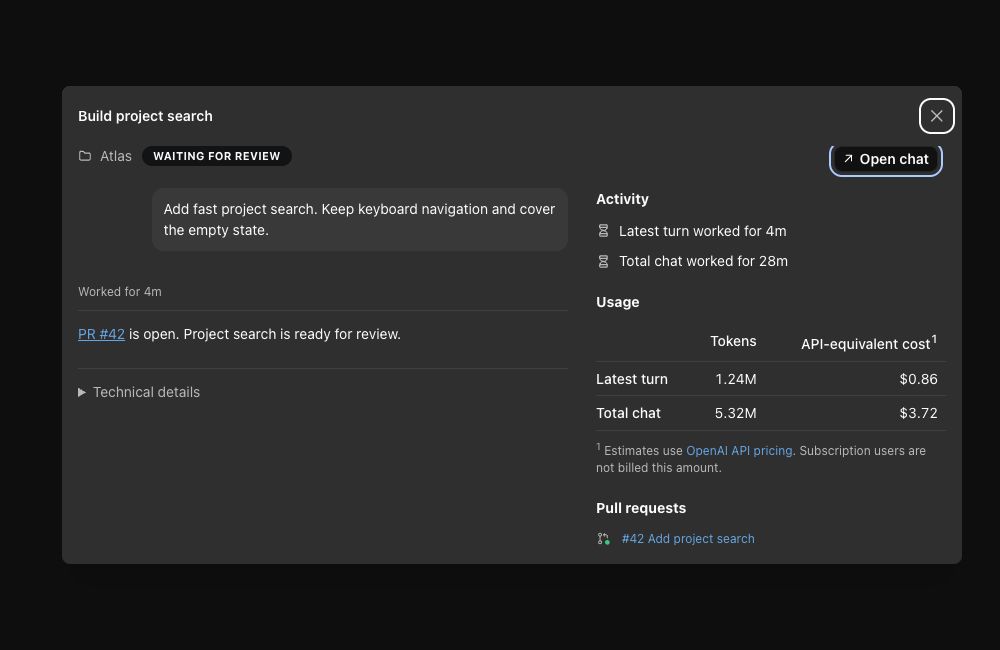The image size is (1000, 650).
Task: Click the API-equivalent cost column header
Action: click(869, 343)
